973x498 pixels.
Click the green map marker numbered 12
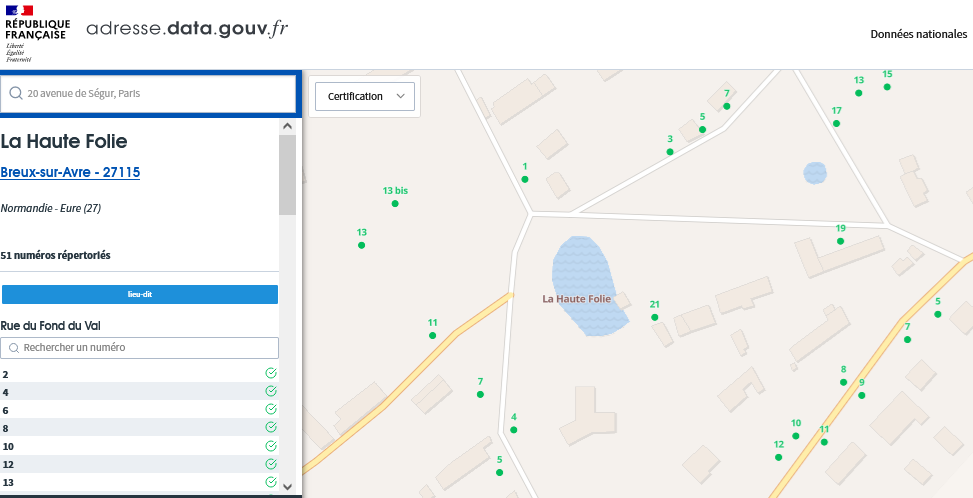pos(779,457)
